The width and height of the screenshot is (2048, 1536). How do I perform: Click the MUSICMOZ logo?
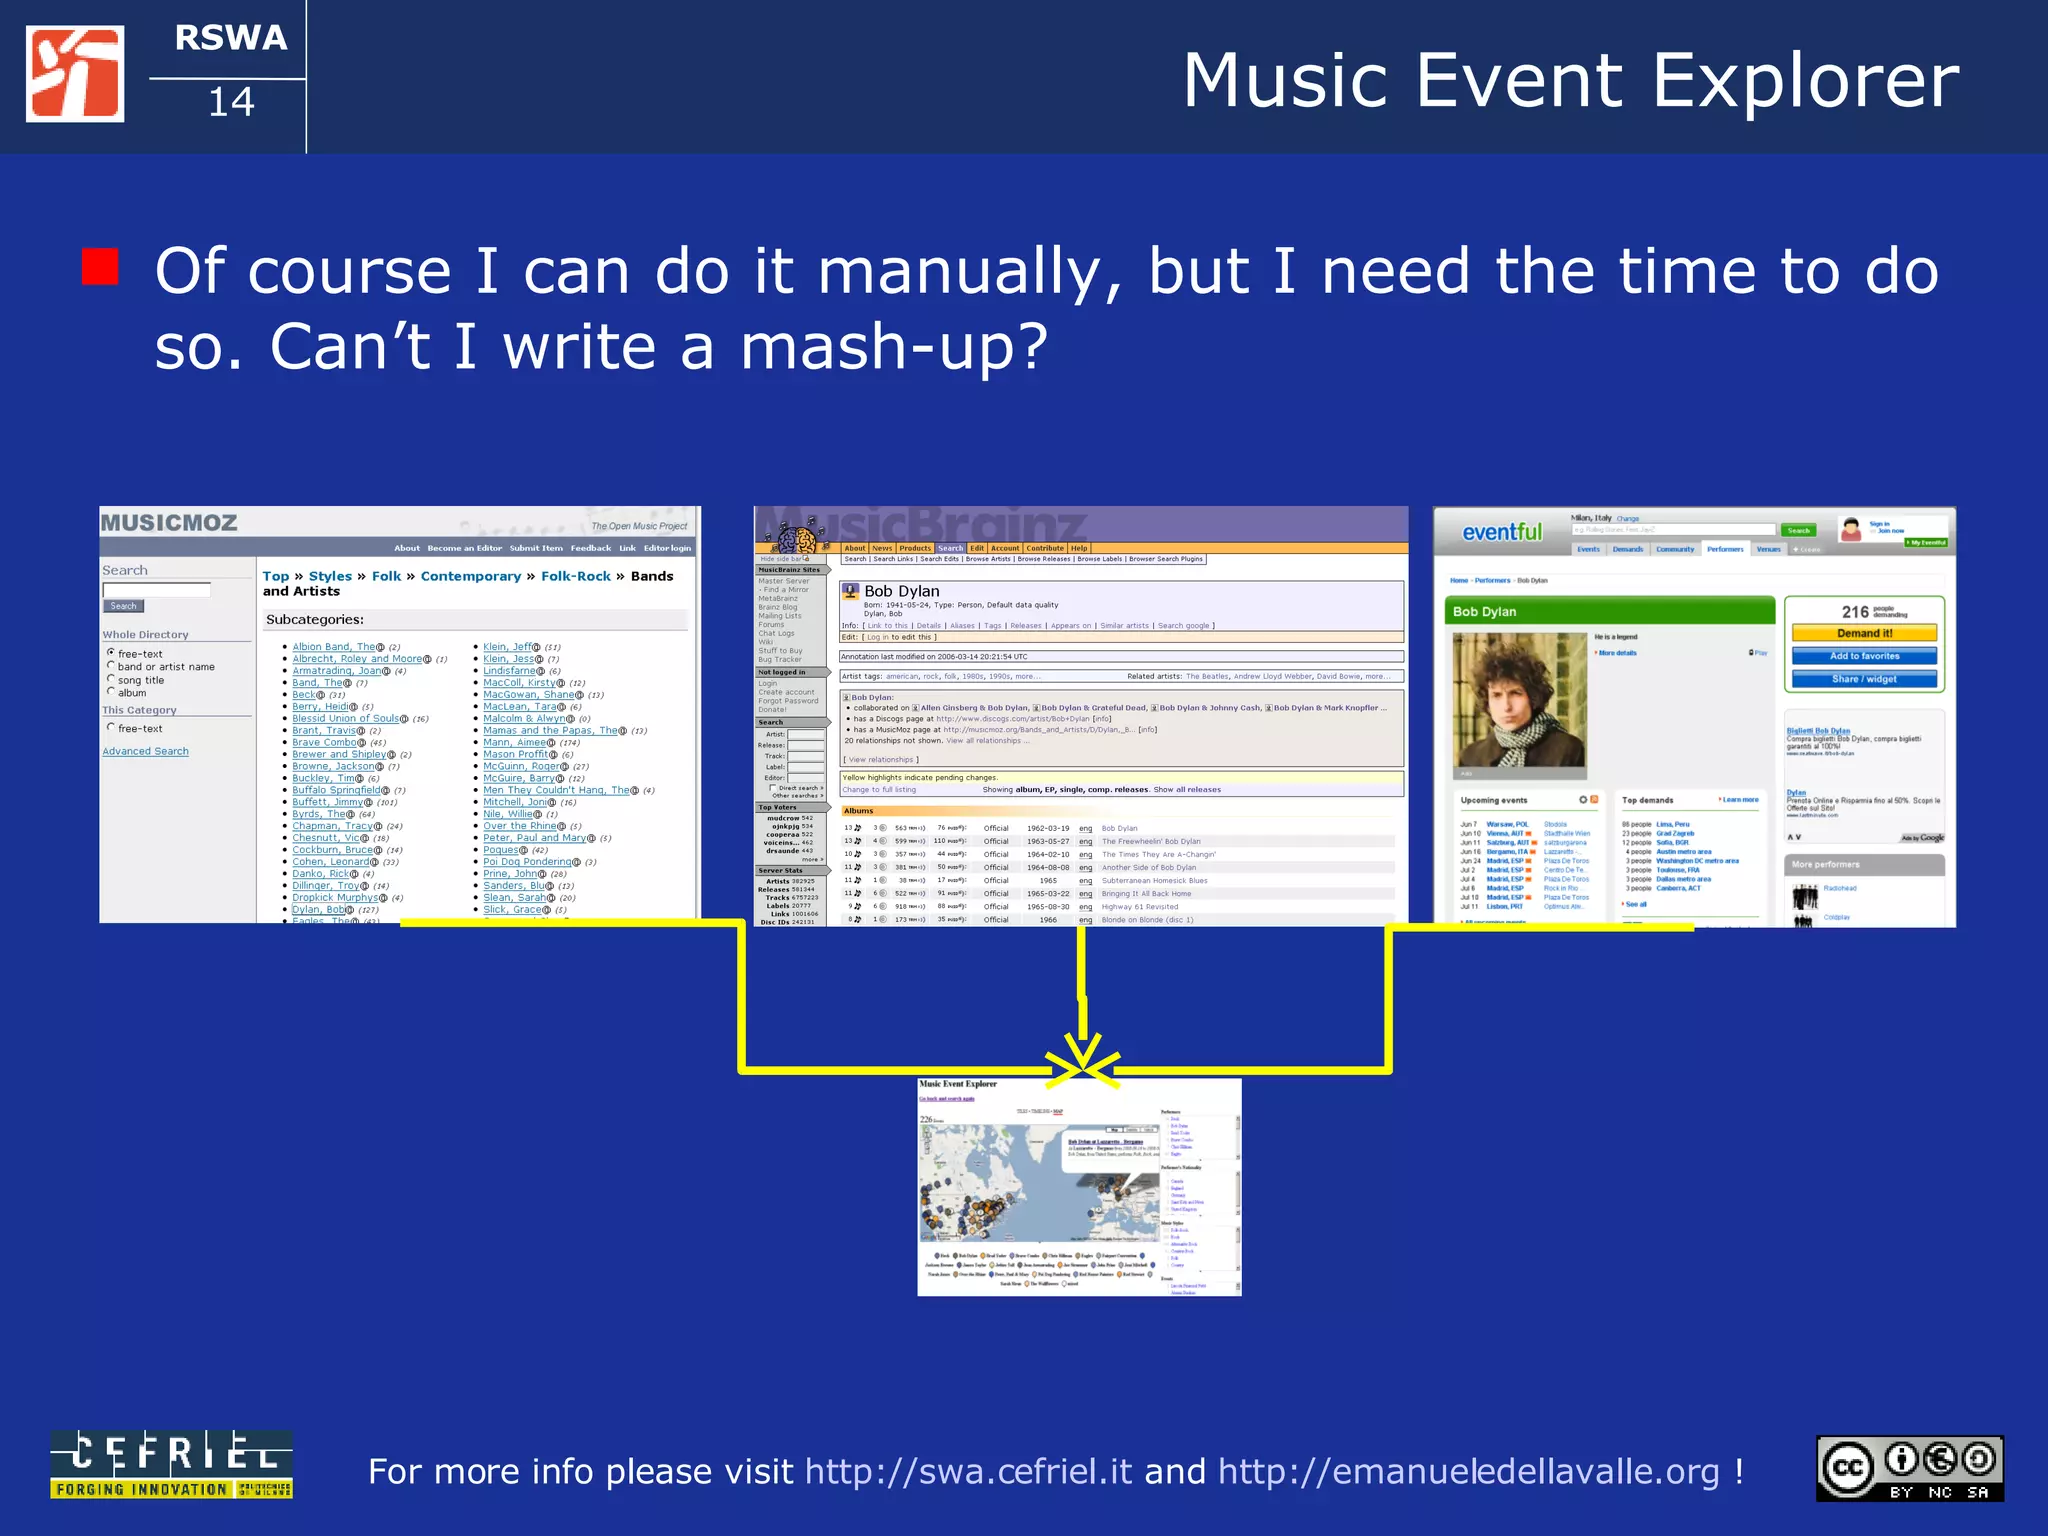(169, 522)
